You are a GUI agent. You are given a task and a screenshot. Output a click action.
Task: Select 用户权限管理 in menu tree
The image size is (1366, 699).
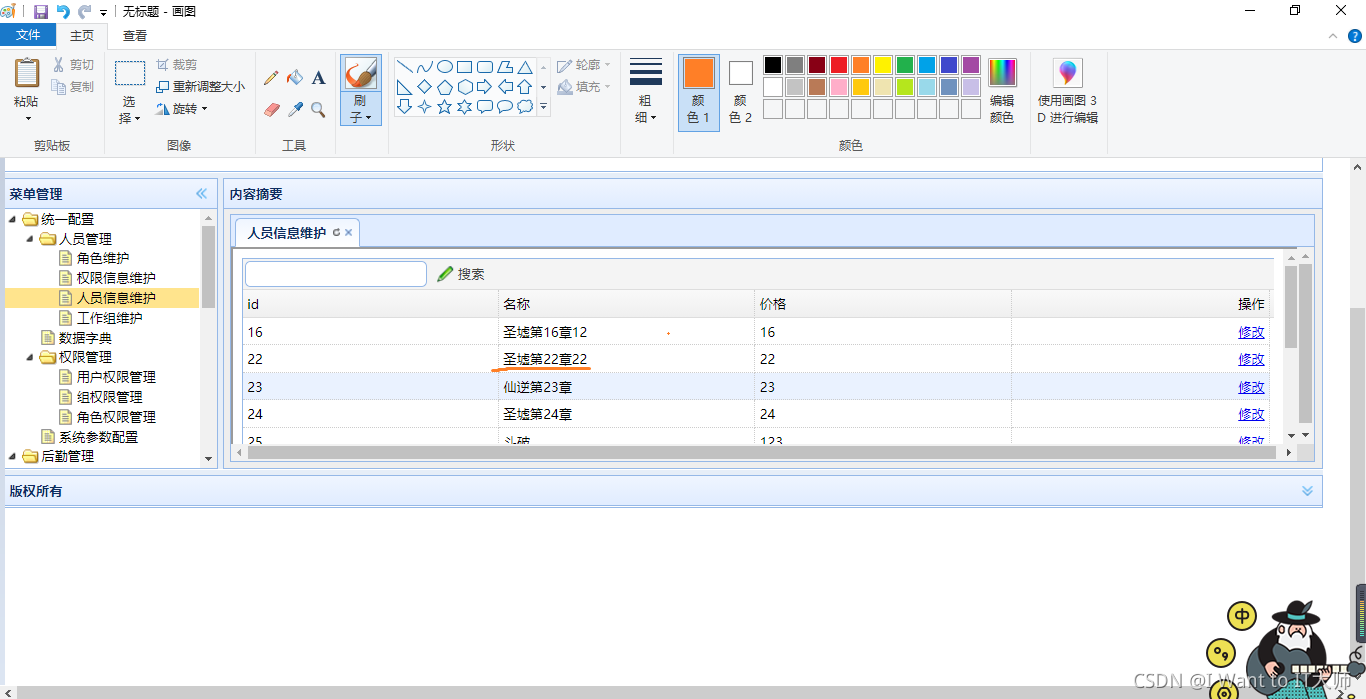pyautogui.click(x=116, y=377)
